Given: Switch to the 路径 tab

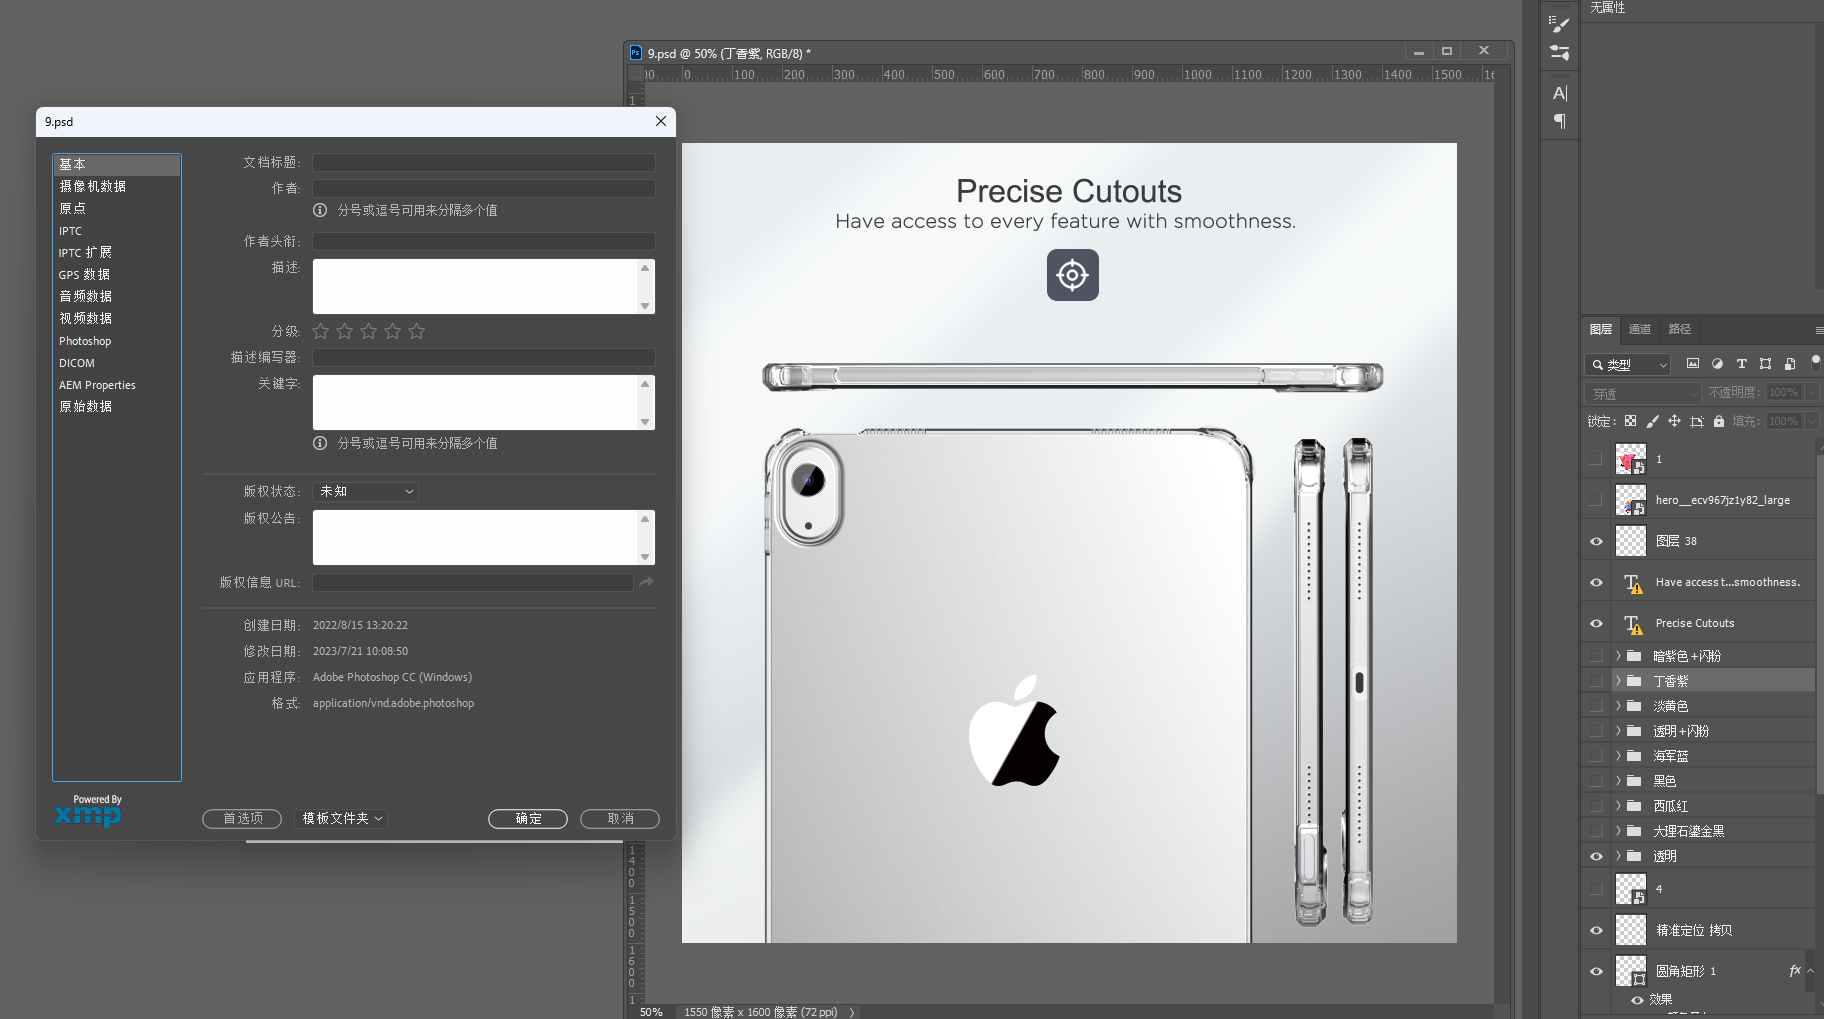Looking at the screenshot, I should point(1680,329).
